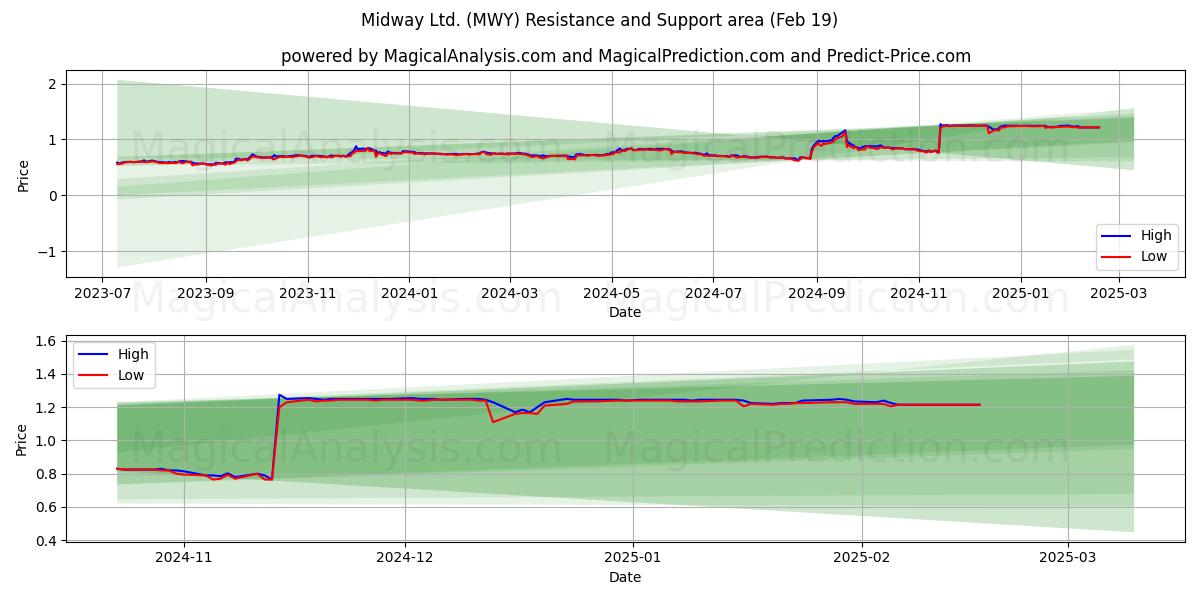
Task: Click the '2025-03' x-axis label on top chart
Action: 1118,295
